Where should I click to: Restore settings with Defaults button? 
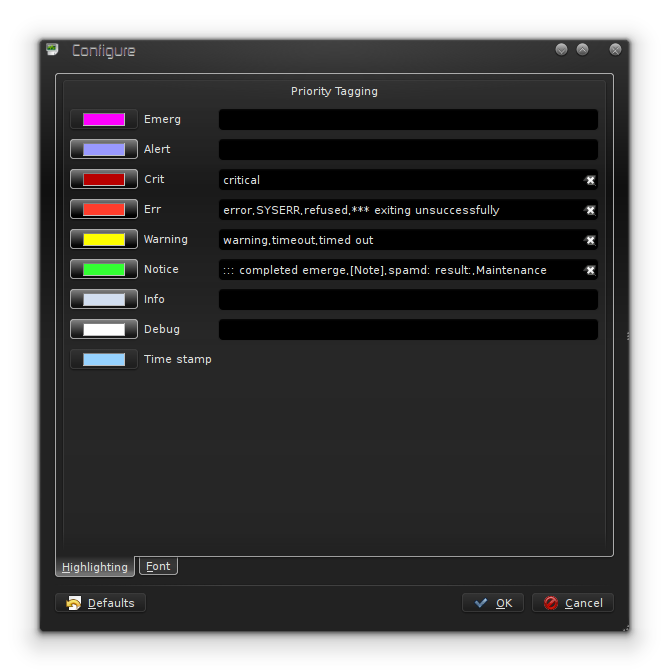(101, 603)
